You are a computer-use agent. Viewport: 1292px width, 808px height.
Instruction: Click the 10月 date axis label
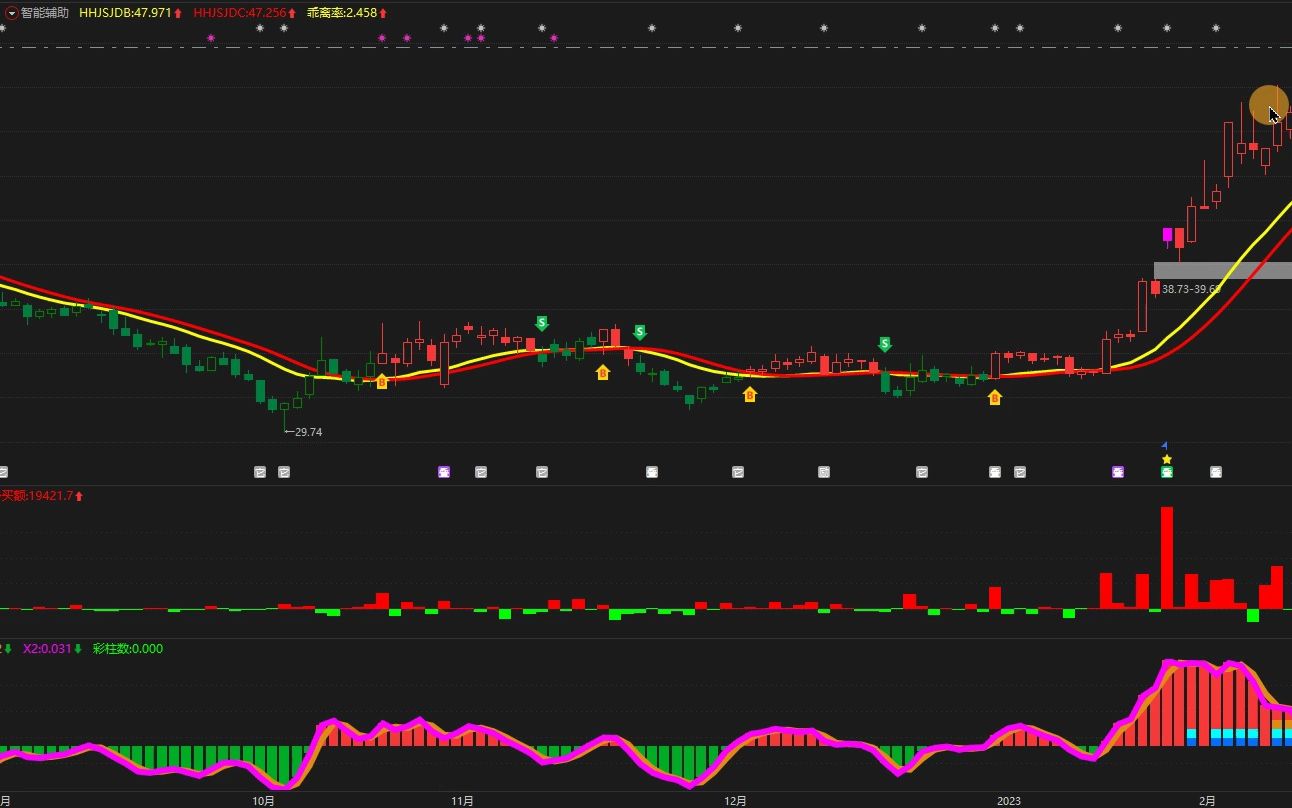click(x=263, y=801)
